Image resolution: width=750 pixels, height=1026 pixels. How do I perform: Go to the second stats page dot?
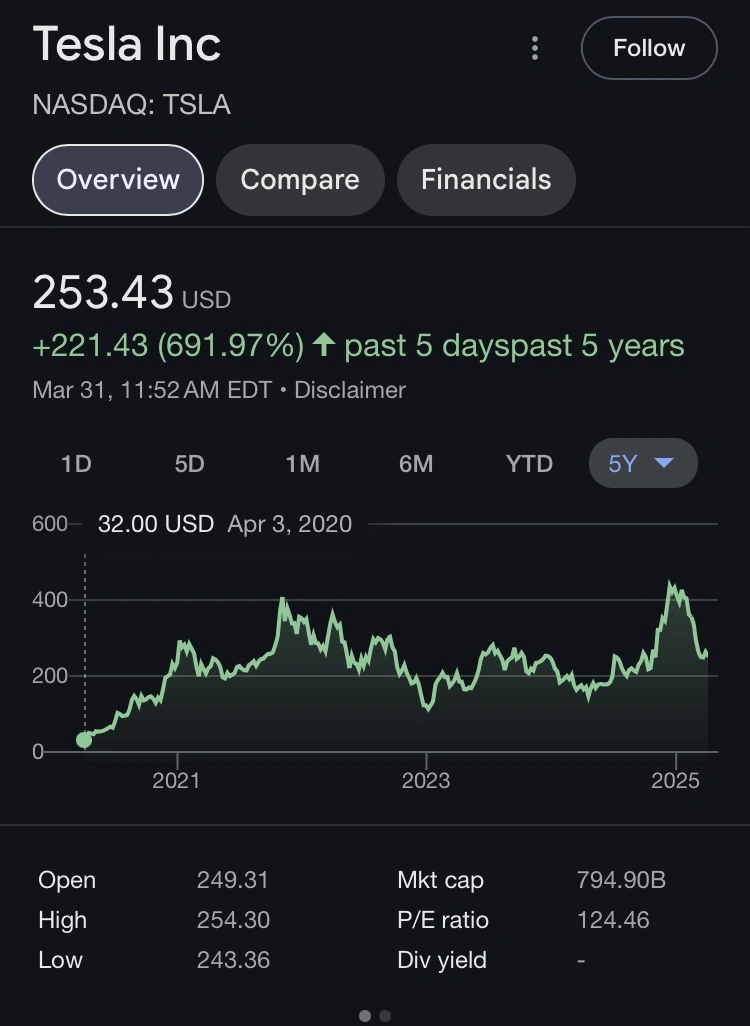click(x=385, y=1016)
